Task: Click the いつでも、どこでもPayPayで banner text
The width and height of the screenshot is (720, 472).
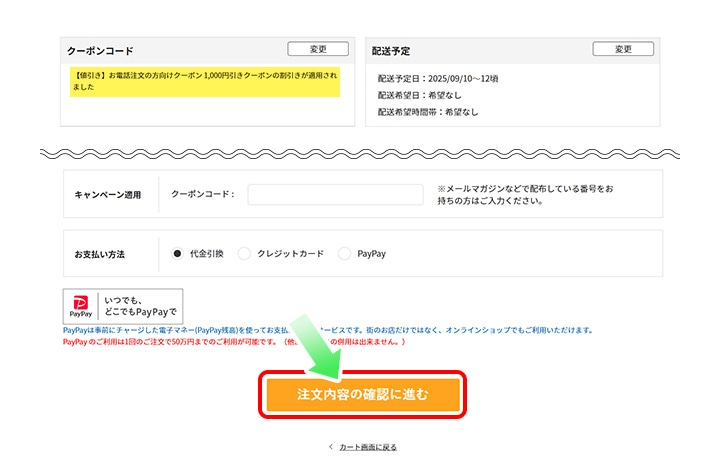Action: click(x=139, y=305)
